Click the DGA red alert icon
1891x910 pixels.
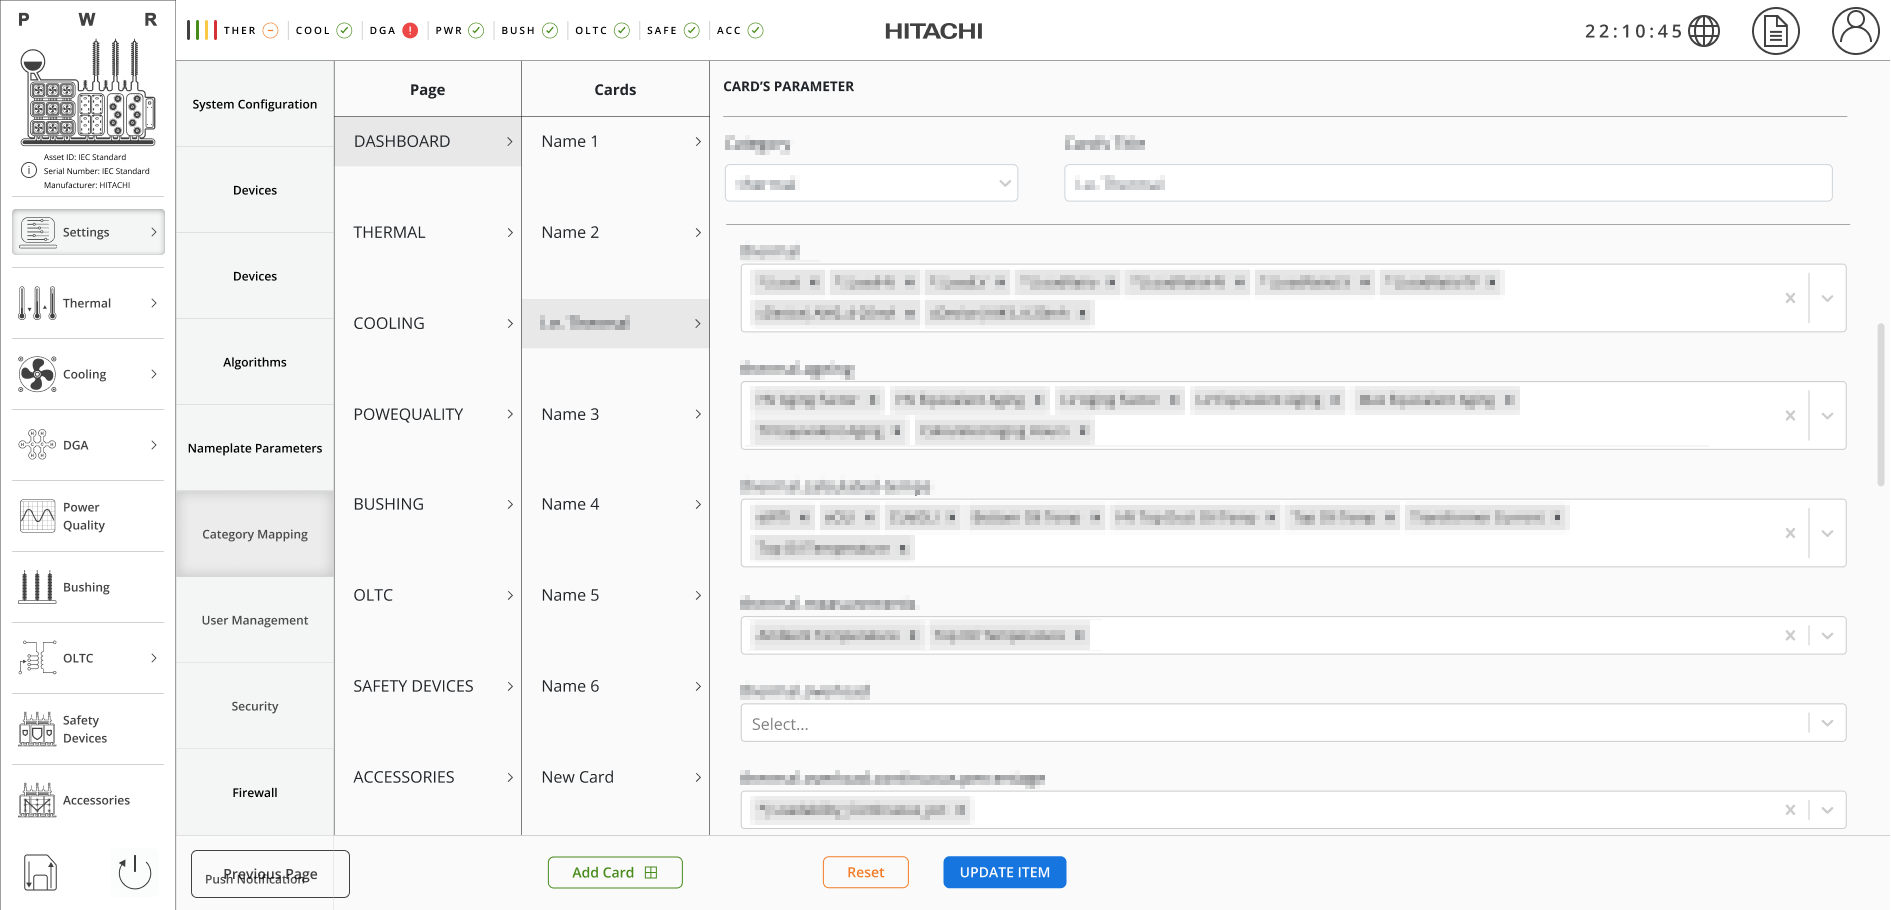[x=410, y=30]
